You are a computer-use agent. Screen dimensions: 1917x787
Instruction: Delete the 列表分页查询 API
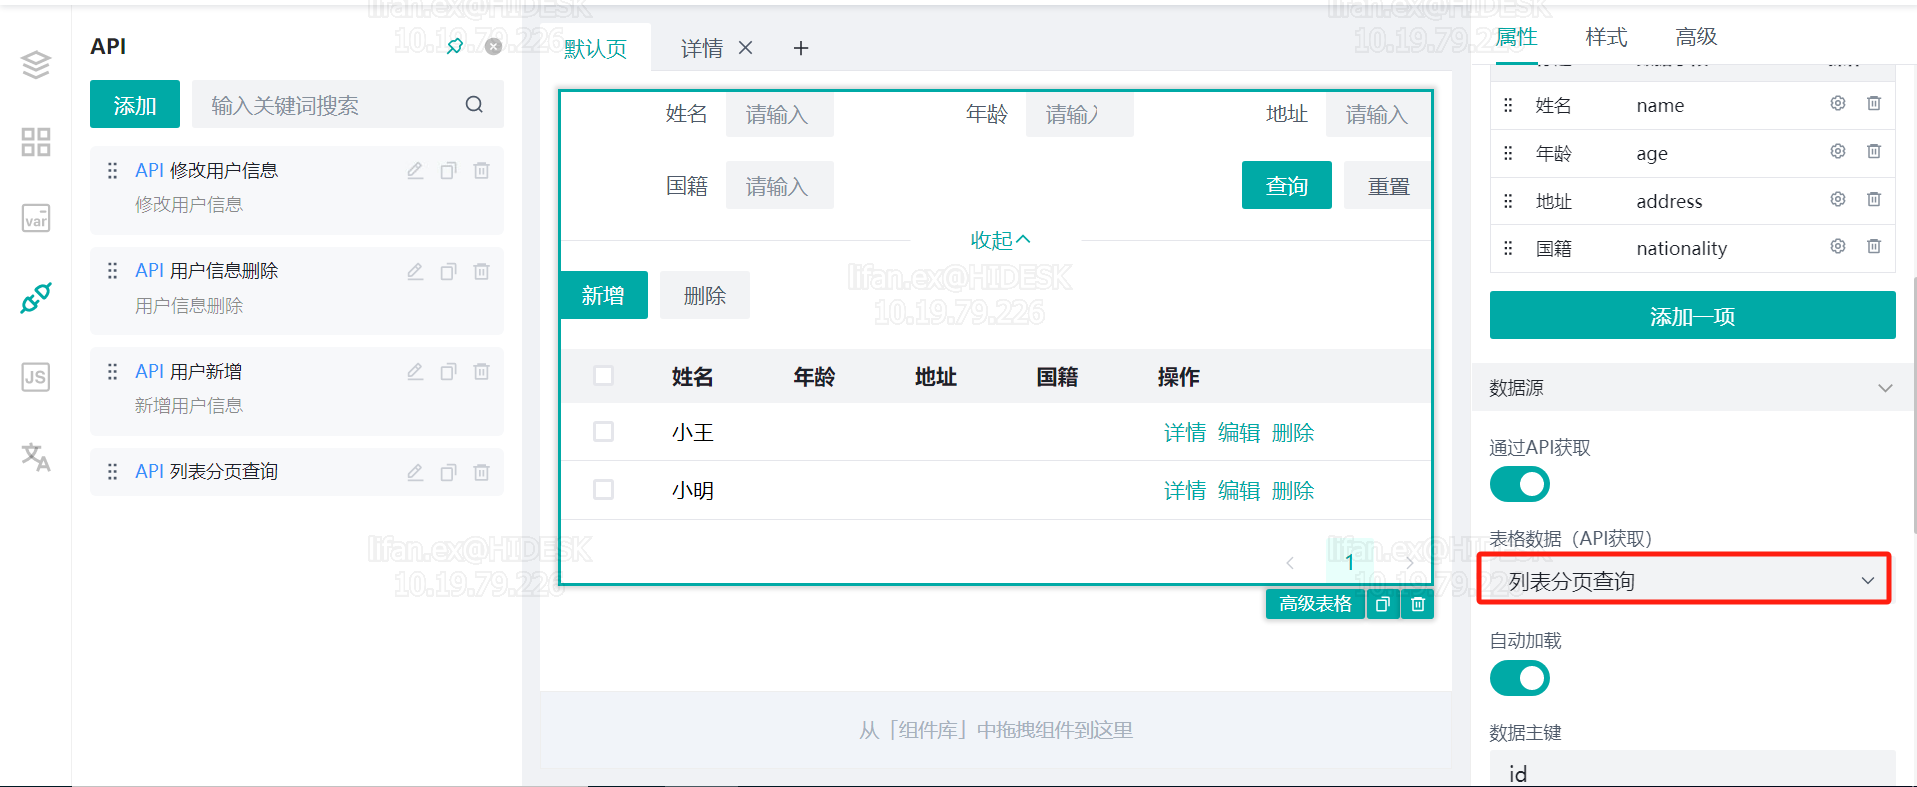[481, 472]
